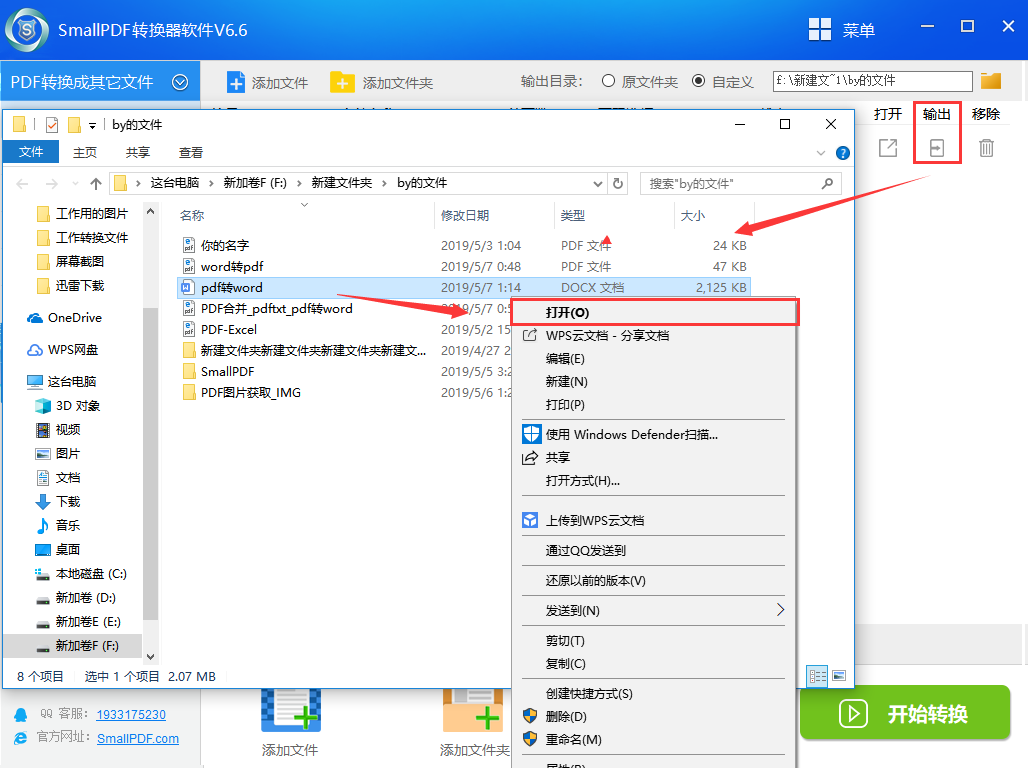1028x768 pixels.
Task: Click green 开始转换 button
Action: click(x=905, y=712)
